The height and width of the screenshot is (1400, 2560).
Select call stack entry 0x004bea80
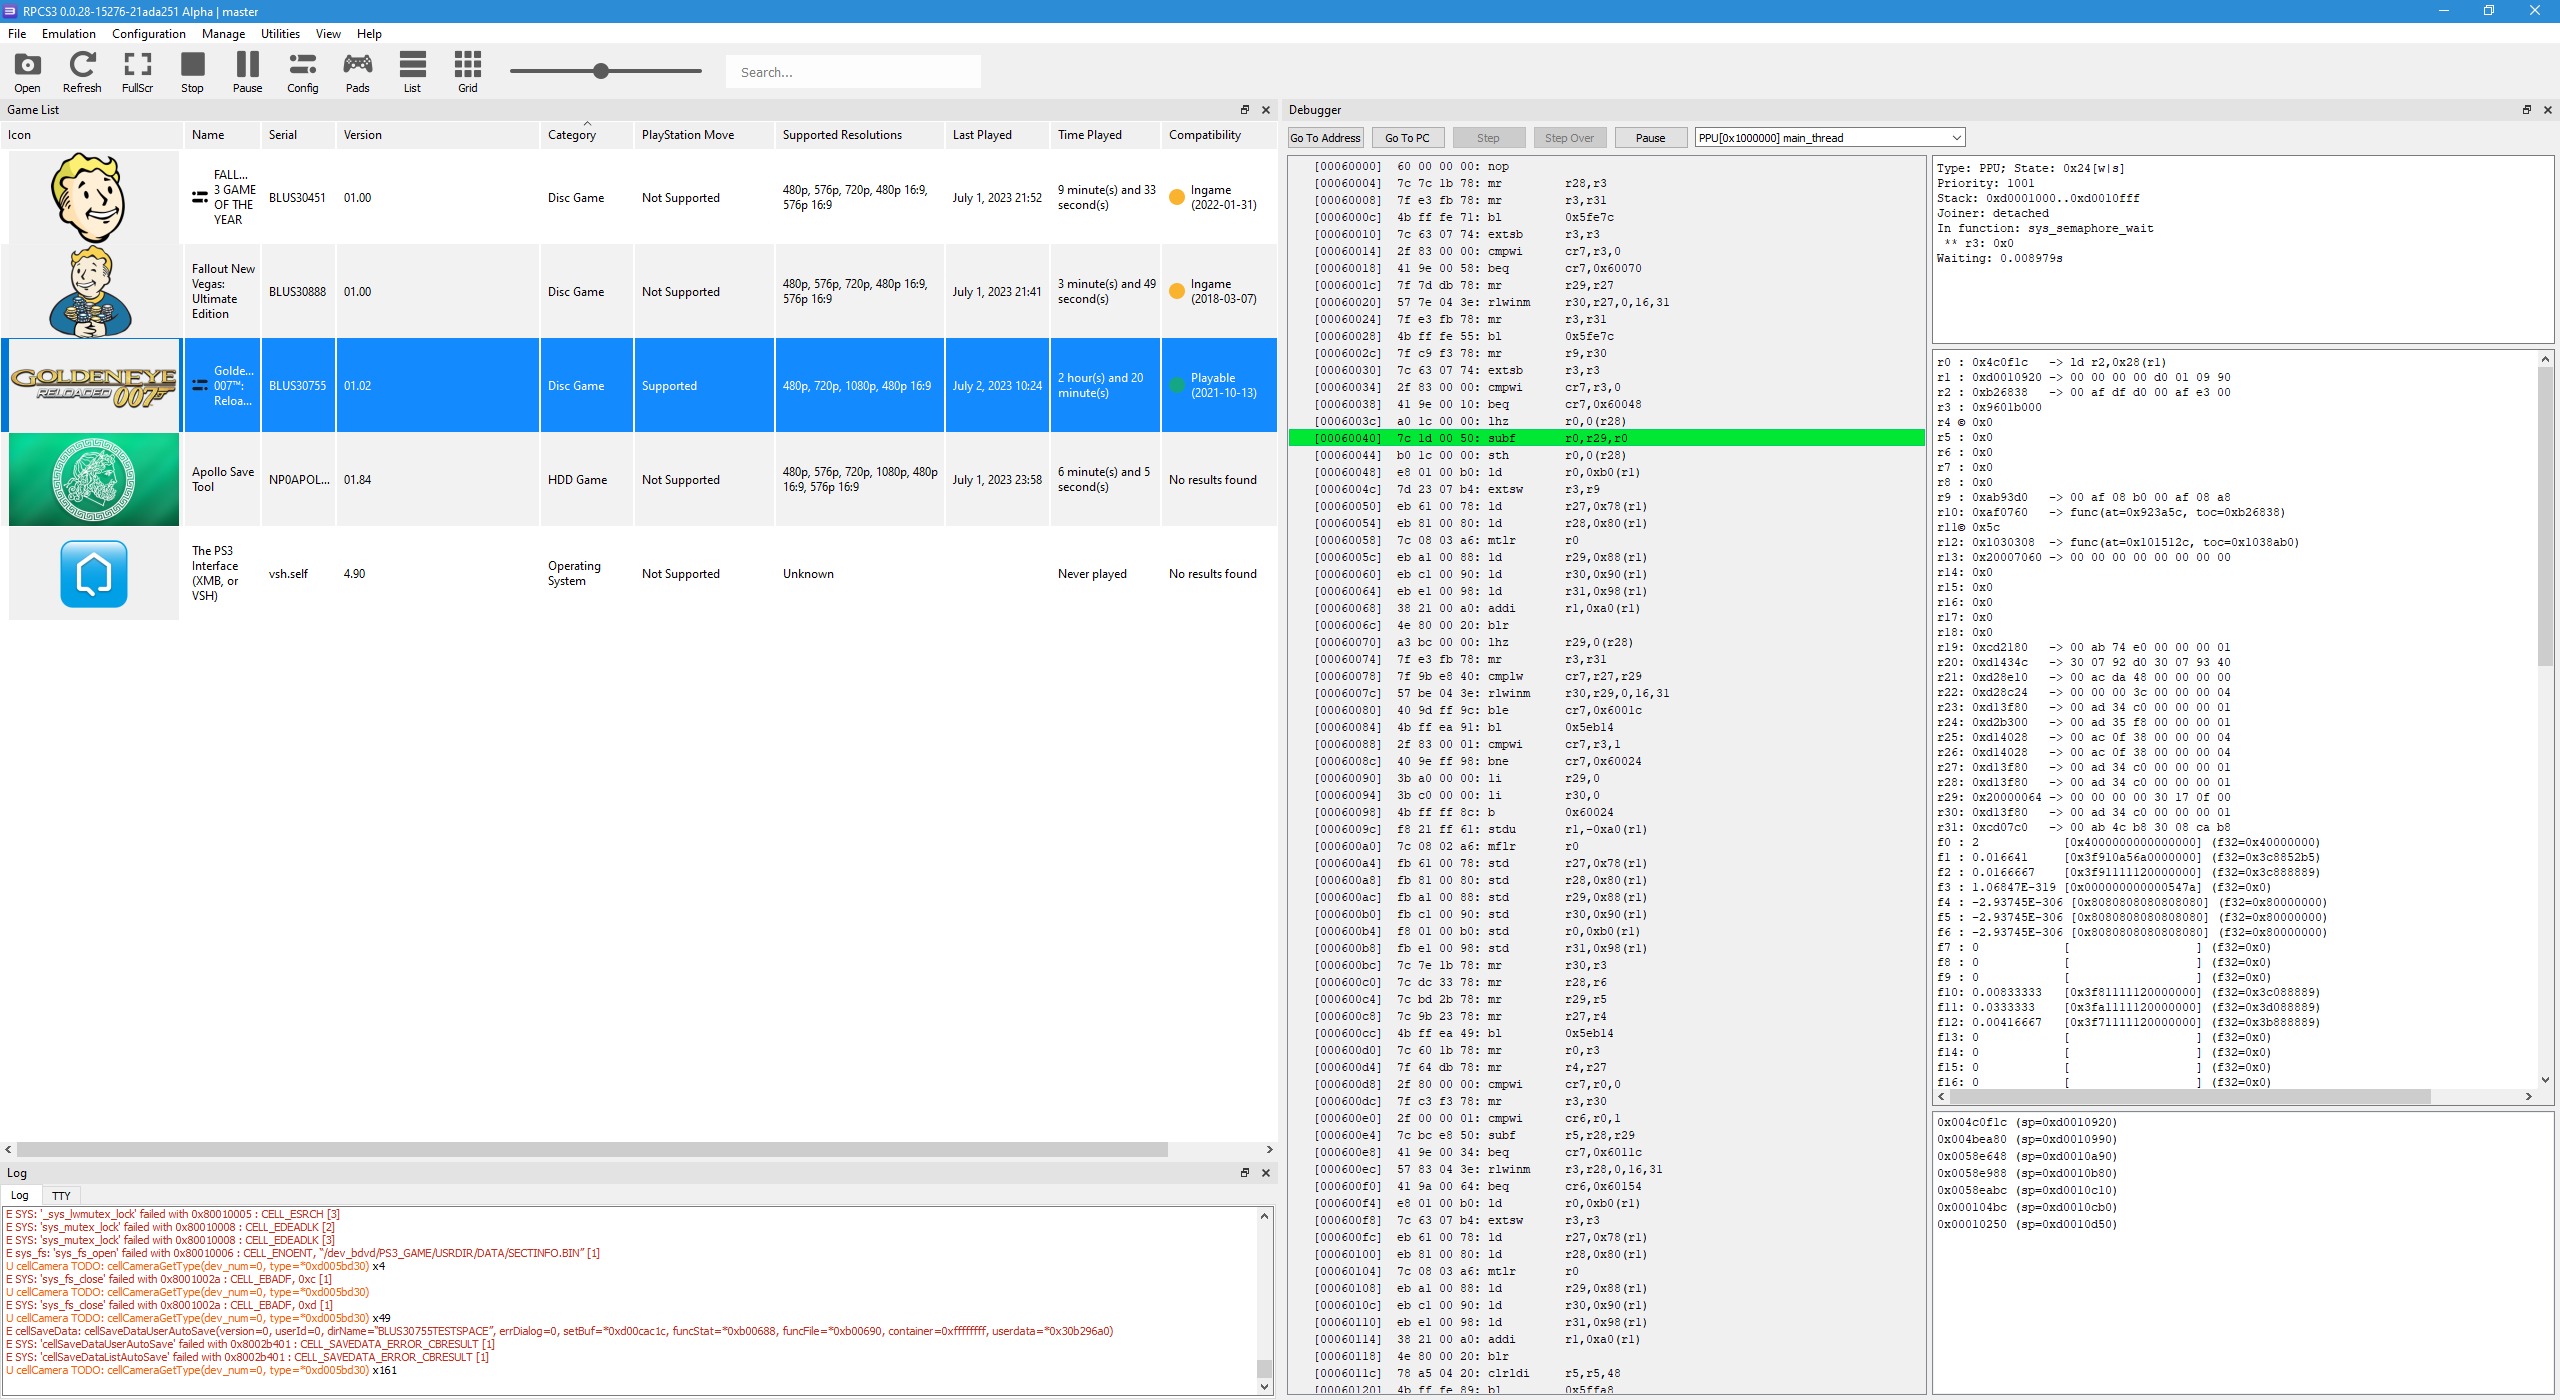tap(2027, 1139)
